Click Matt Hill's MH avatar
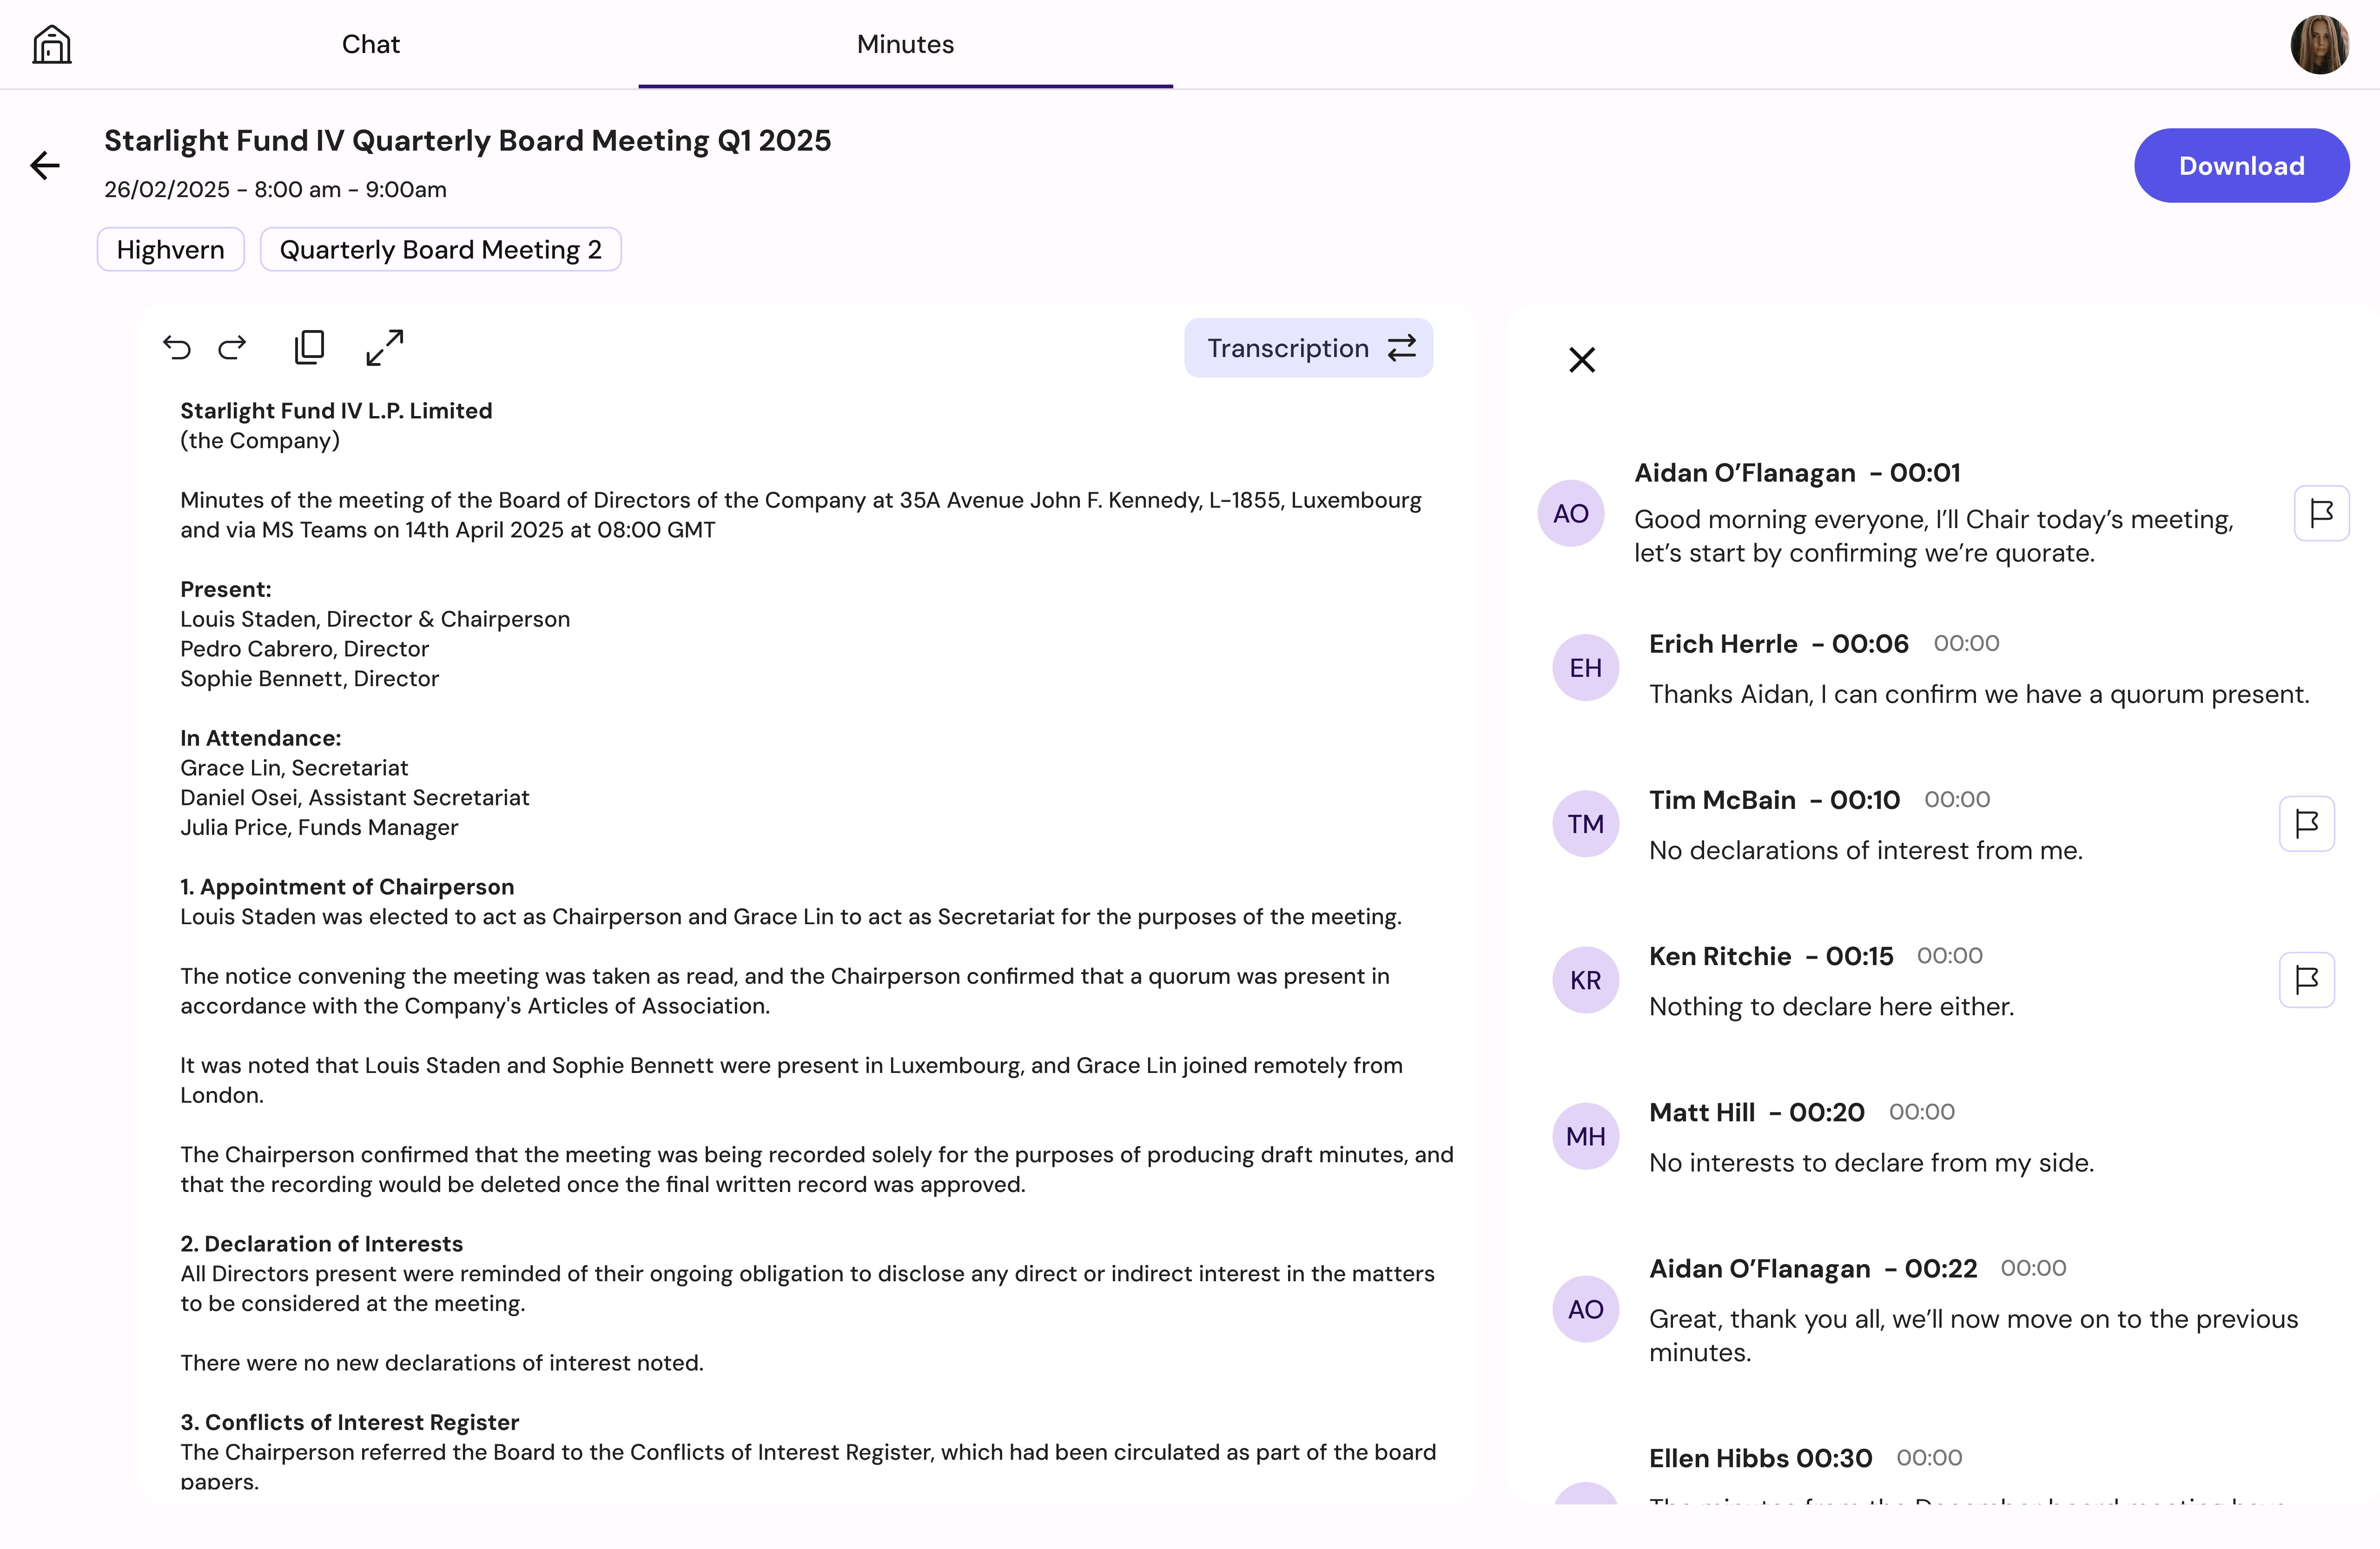 [x=1585, y=1136]
